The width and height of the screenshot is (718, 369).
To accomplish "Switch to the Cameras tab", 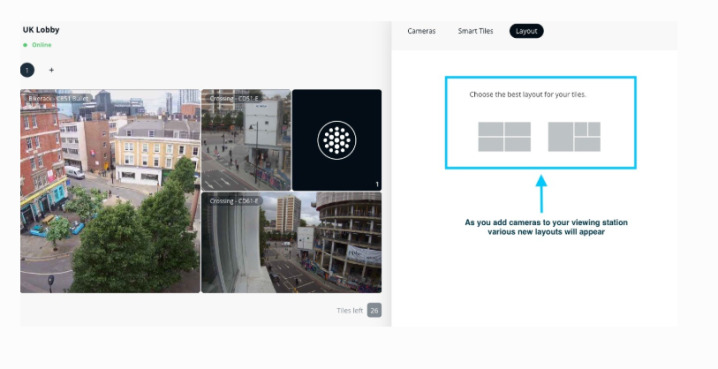I will click(421, 31).
